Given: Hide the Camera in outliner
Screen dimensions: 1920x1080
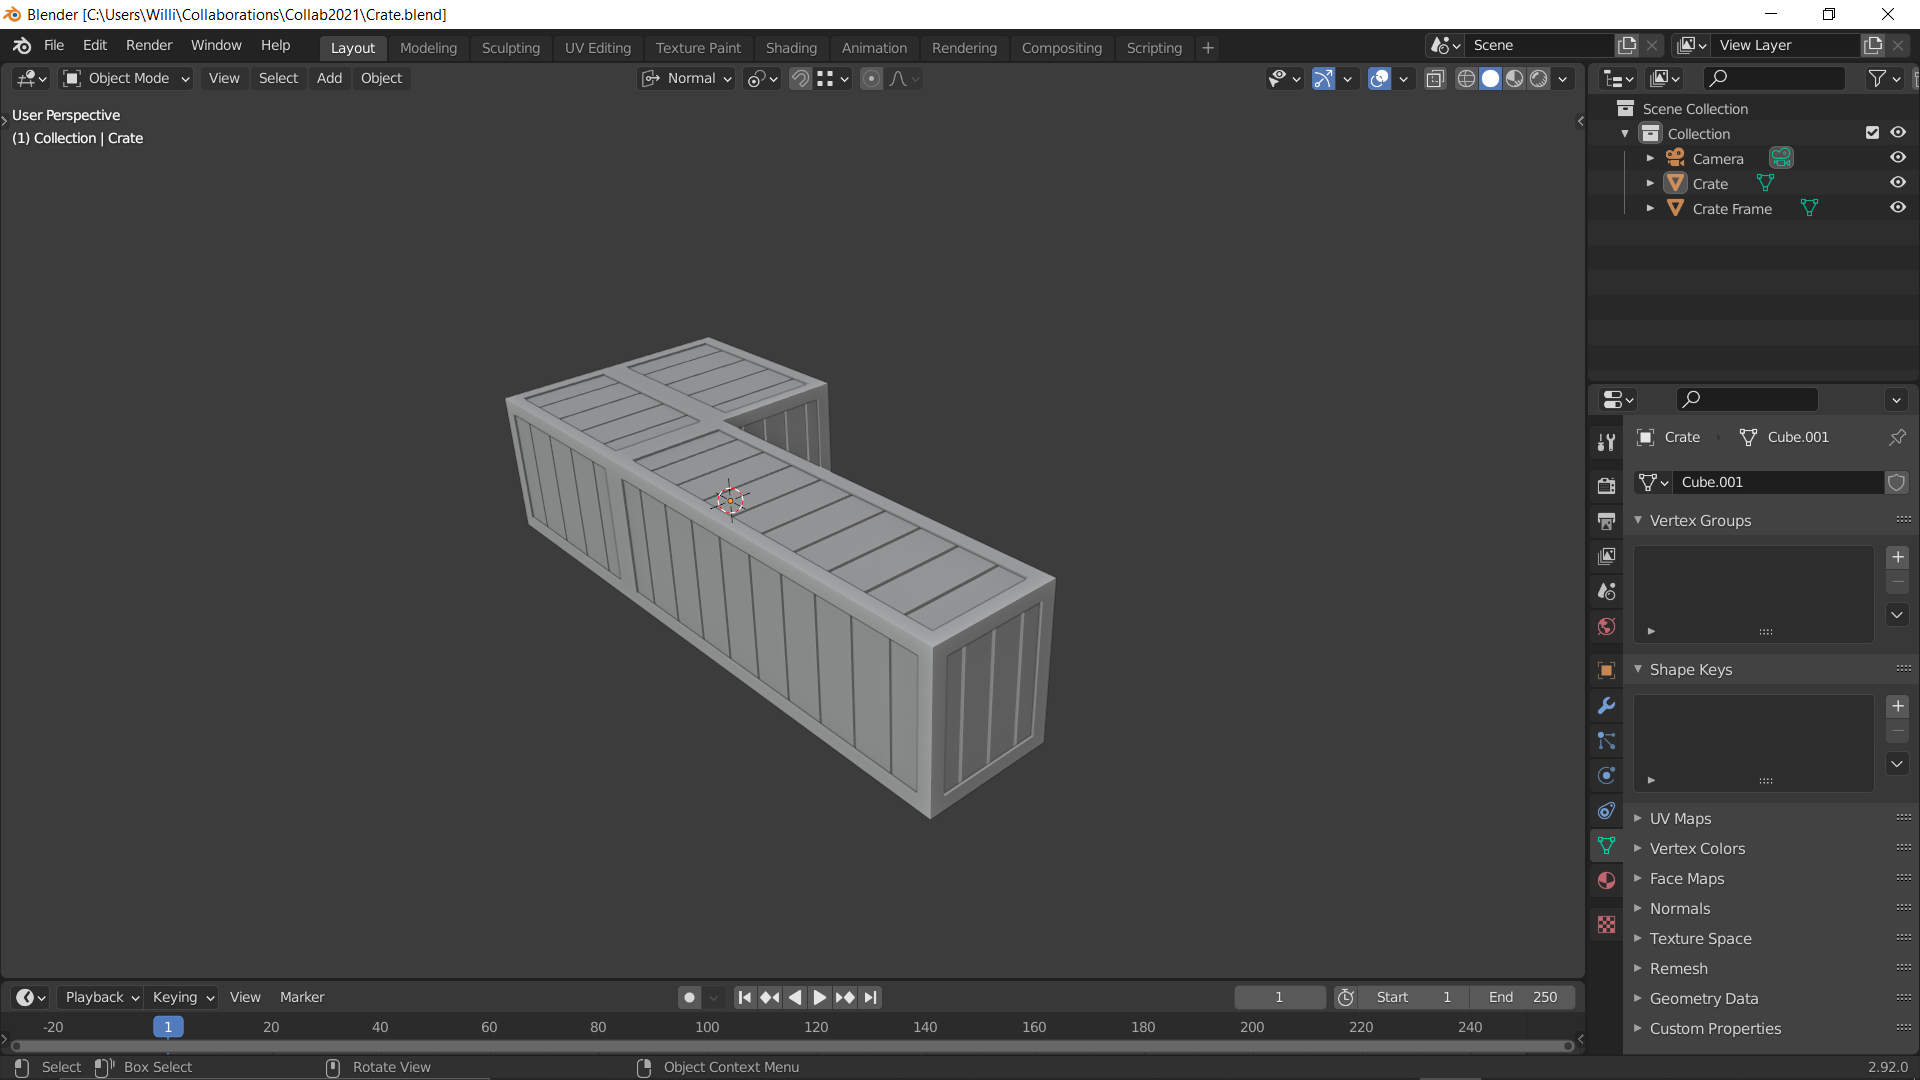Looking at the screenshot, I should coord(1897,158).
